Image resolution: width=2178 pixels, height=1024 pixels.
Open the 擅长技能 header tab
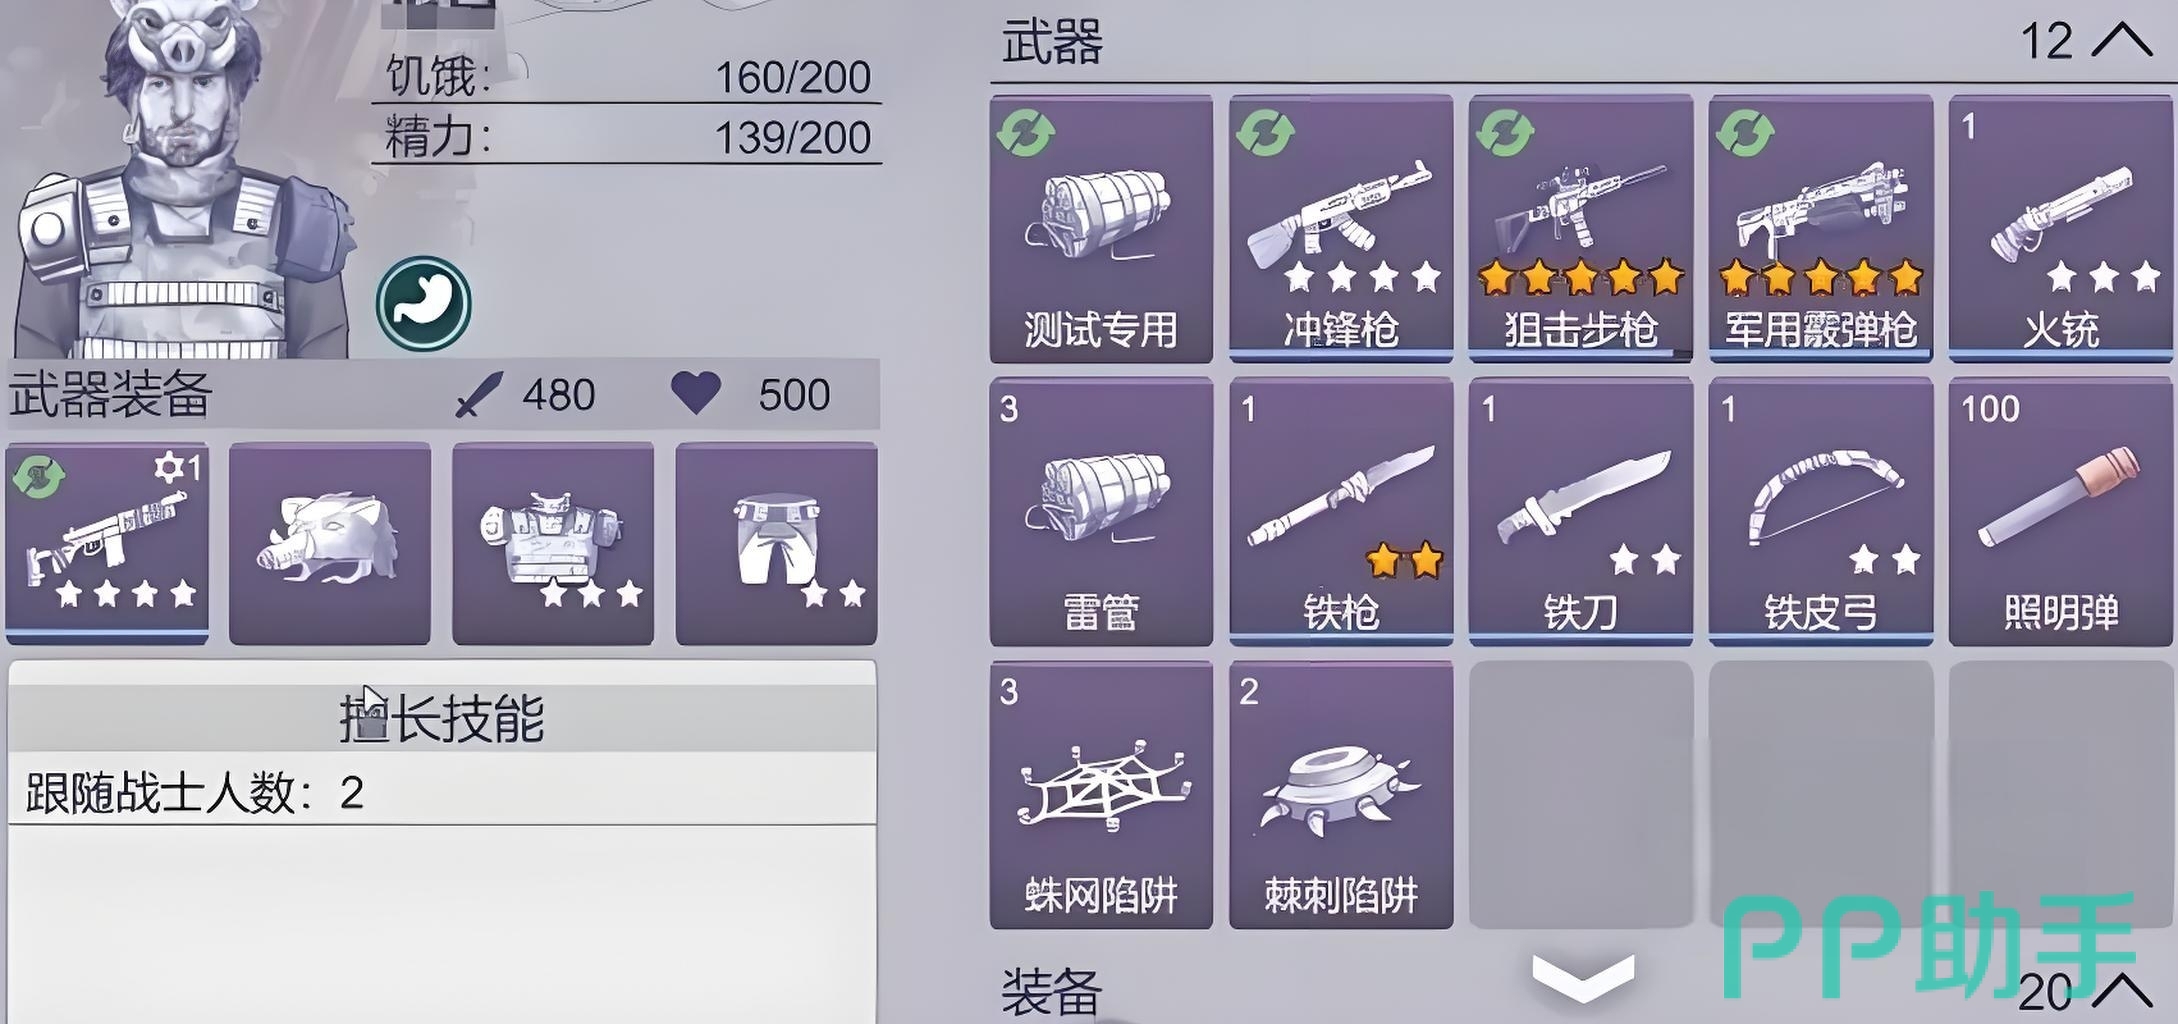coord(442,717)
